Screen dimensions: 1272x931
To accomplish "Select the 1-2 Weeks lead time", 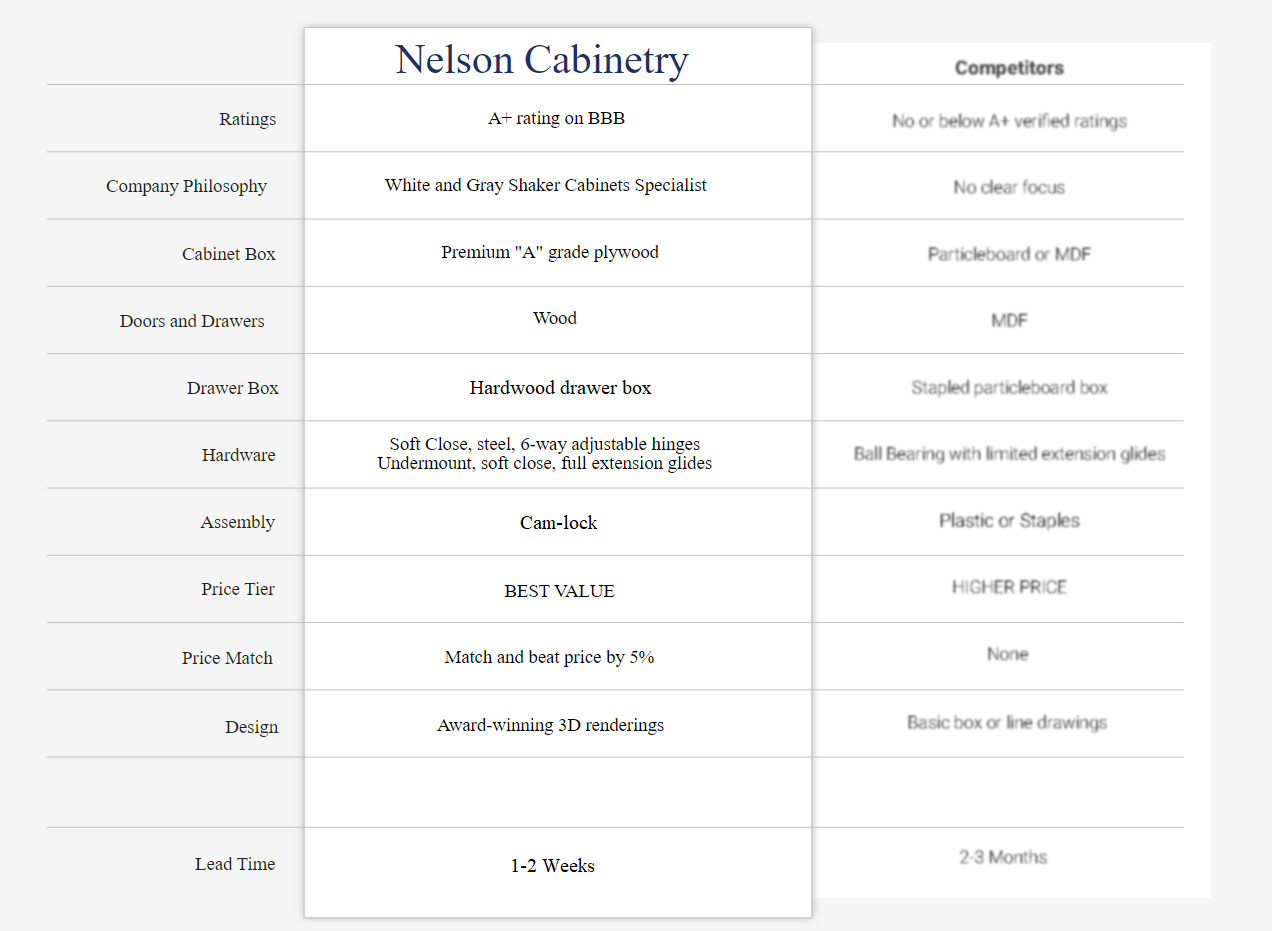I will click(x=552, y=866).
